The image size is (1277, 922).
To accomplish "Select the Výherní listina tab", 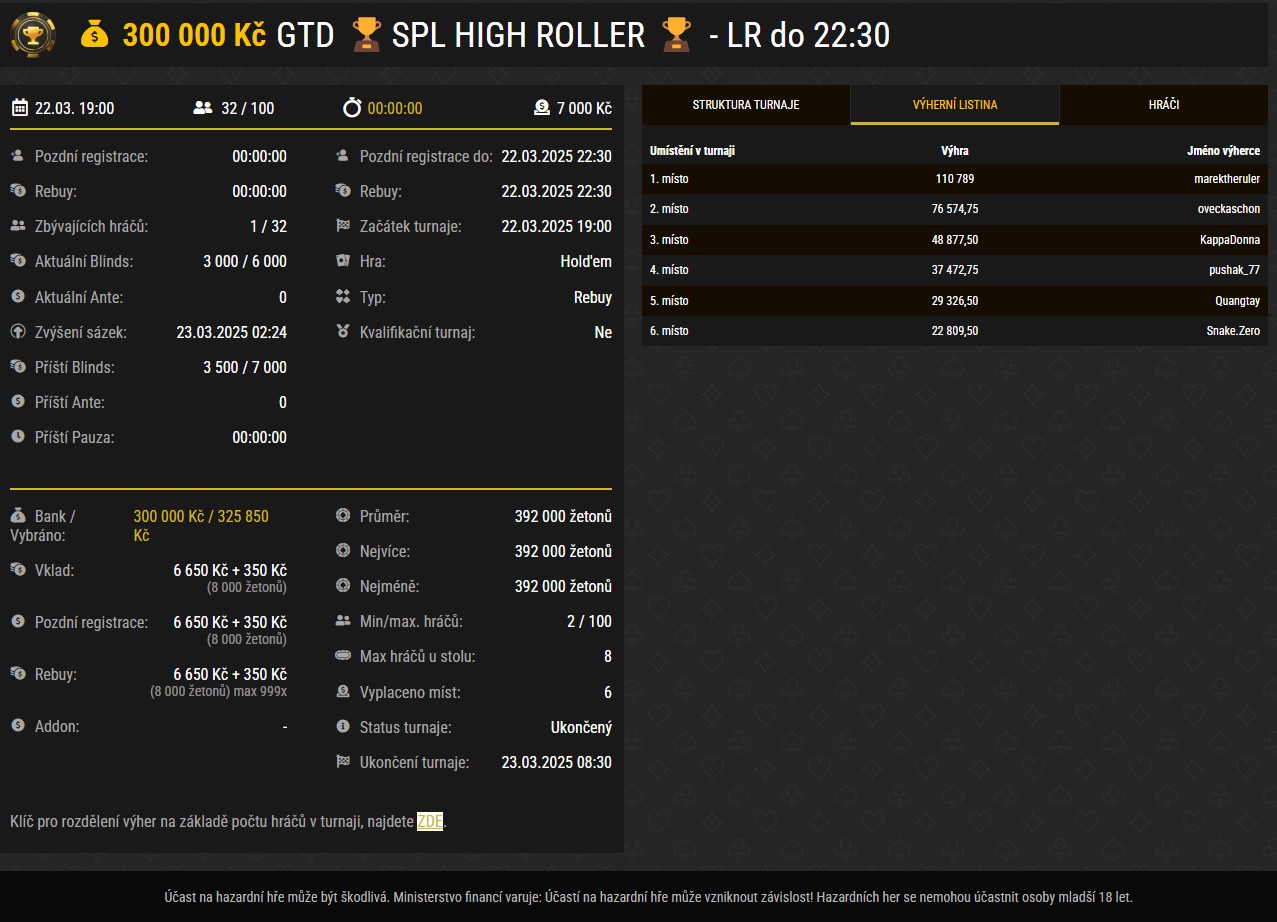I will (954, 105).
